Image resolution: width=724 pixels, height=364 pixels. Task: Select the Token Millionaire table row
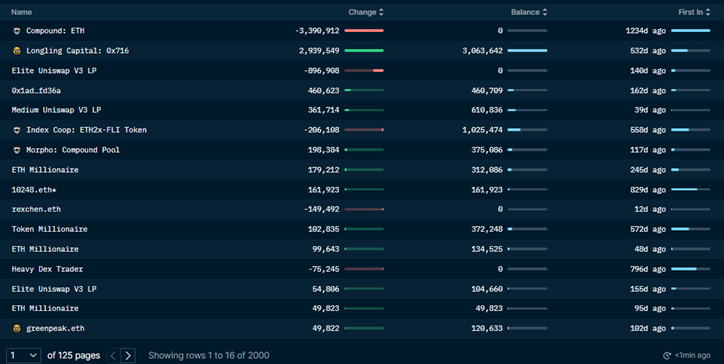(x=362, y=229)
